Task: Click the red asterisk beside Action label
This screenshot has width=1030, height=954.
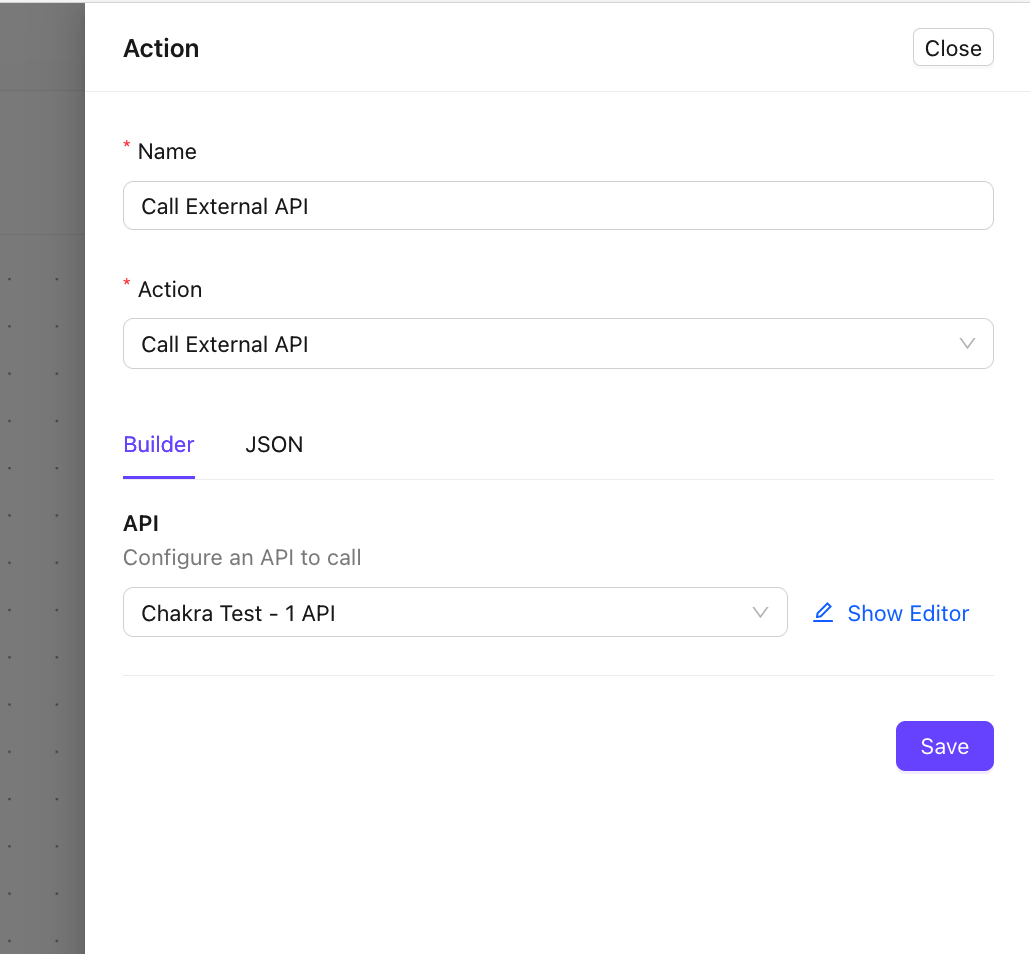Action: (127, 285)
